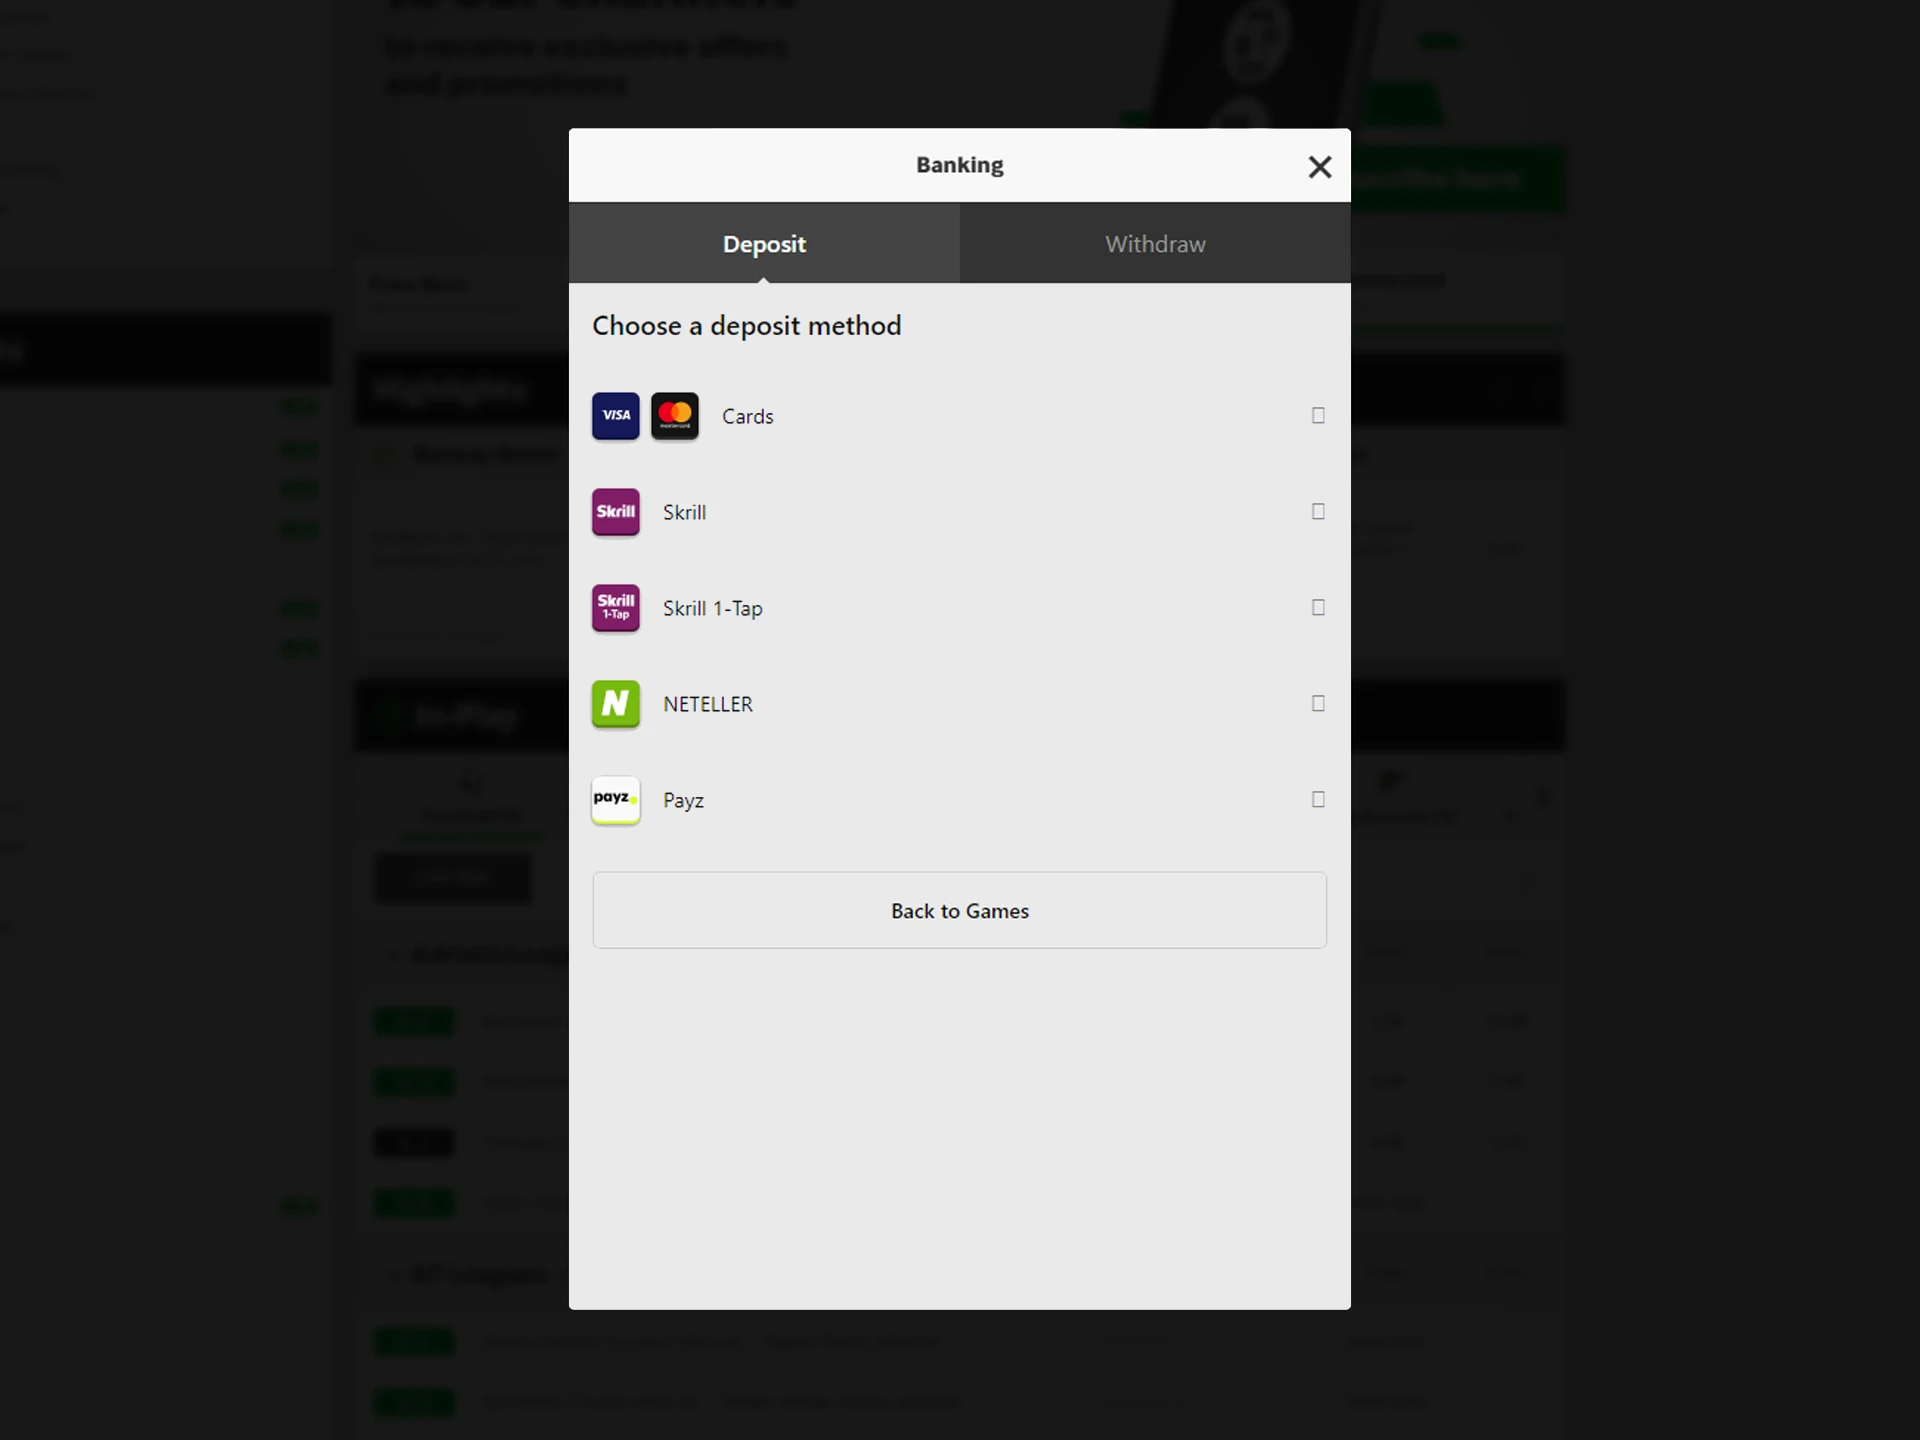
Task: Select the NETELLER green icon
Action: click(617, 703)
